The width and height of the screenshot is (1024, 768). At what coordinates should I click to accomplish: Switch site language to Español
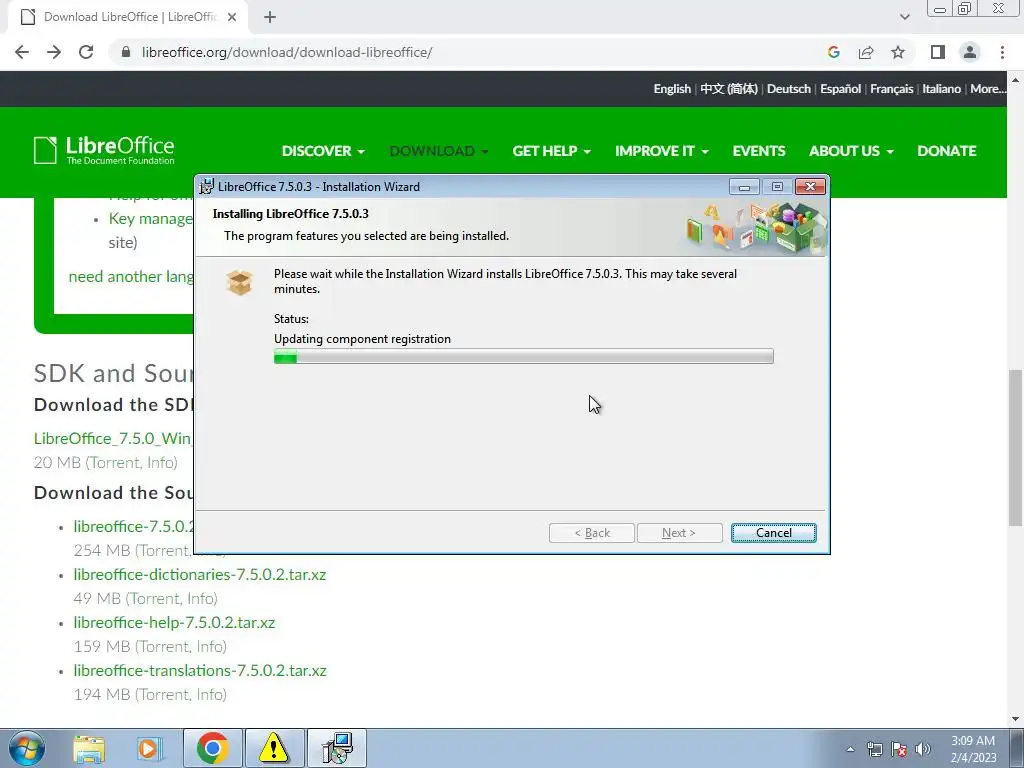pyautogui.click(x=840, y=89)
